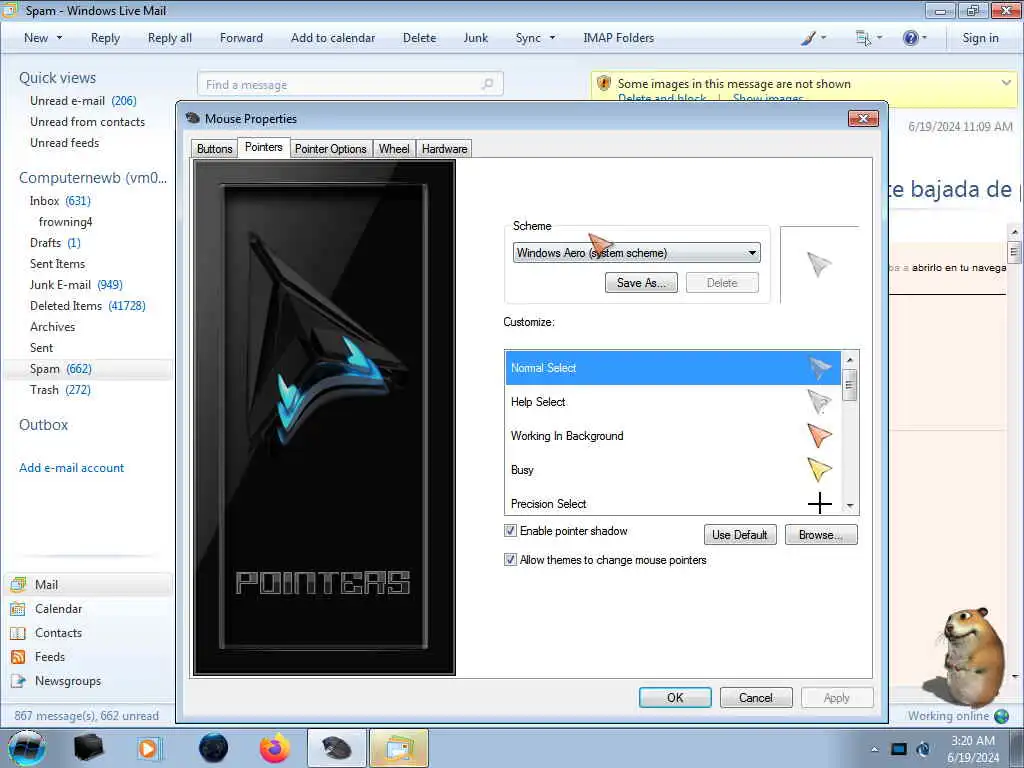Select Normal Select pointer row
The width and height of the screenshot is (1024, 768).
(673, 368)
